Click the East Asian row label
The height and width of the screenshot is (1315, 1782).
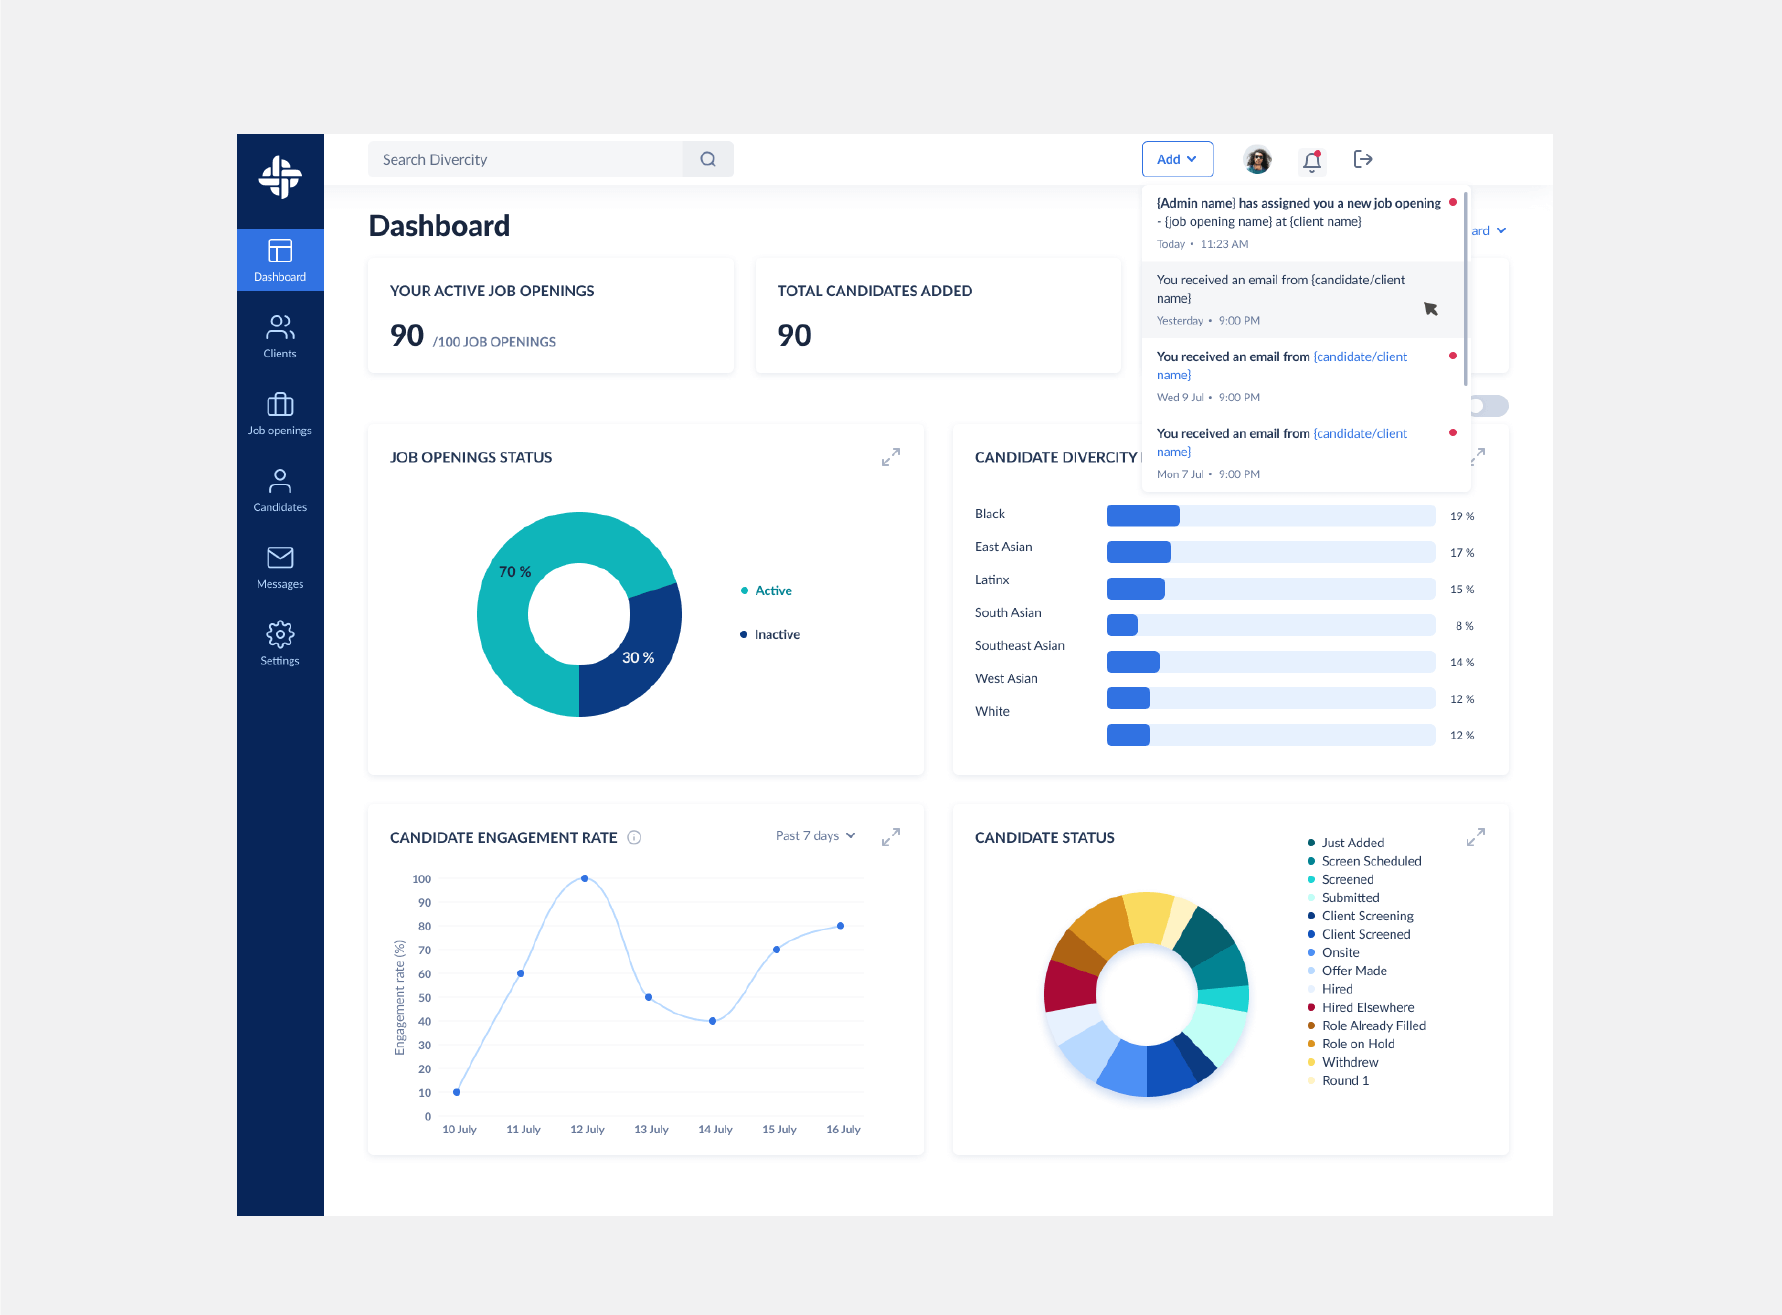coord(1003,547)
